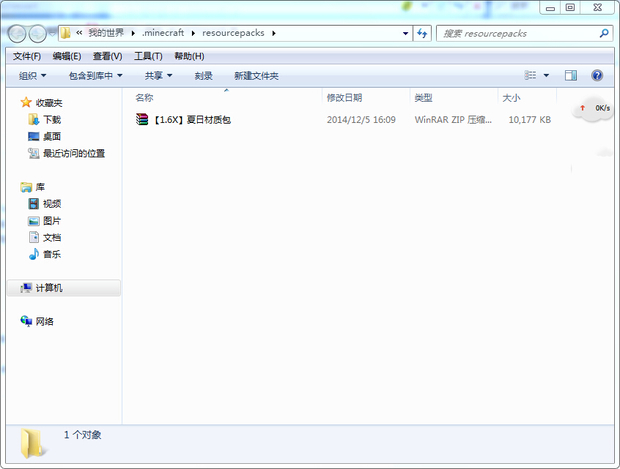620x469 pixels.
Task: Click the 网络 globe icon
Action: pyautogui.click(x=26, y=321)
